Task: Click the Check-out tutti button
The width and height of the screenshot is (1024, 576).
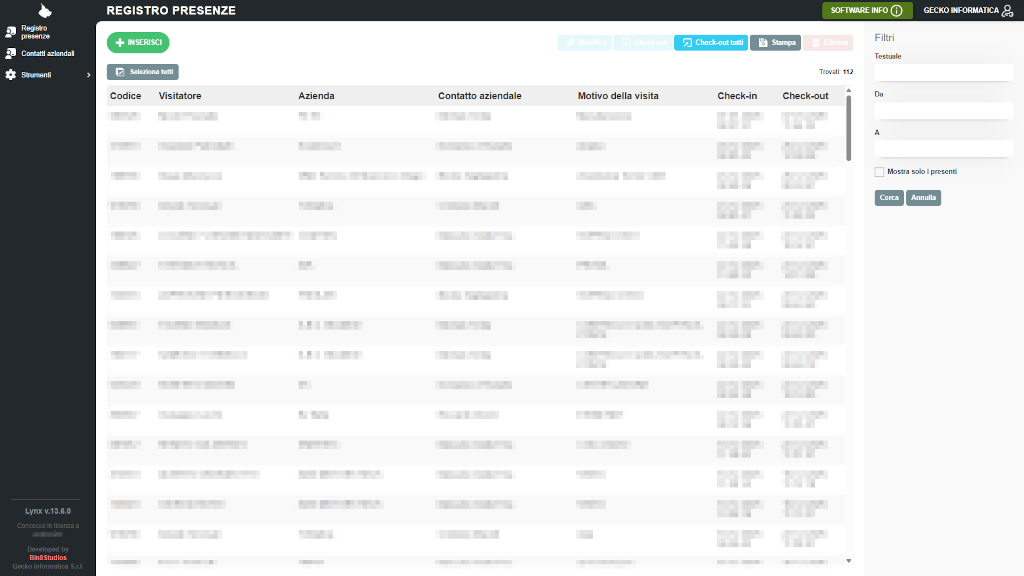Action: tap(710, 43)
